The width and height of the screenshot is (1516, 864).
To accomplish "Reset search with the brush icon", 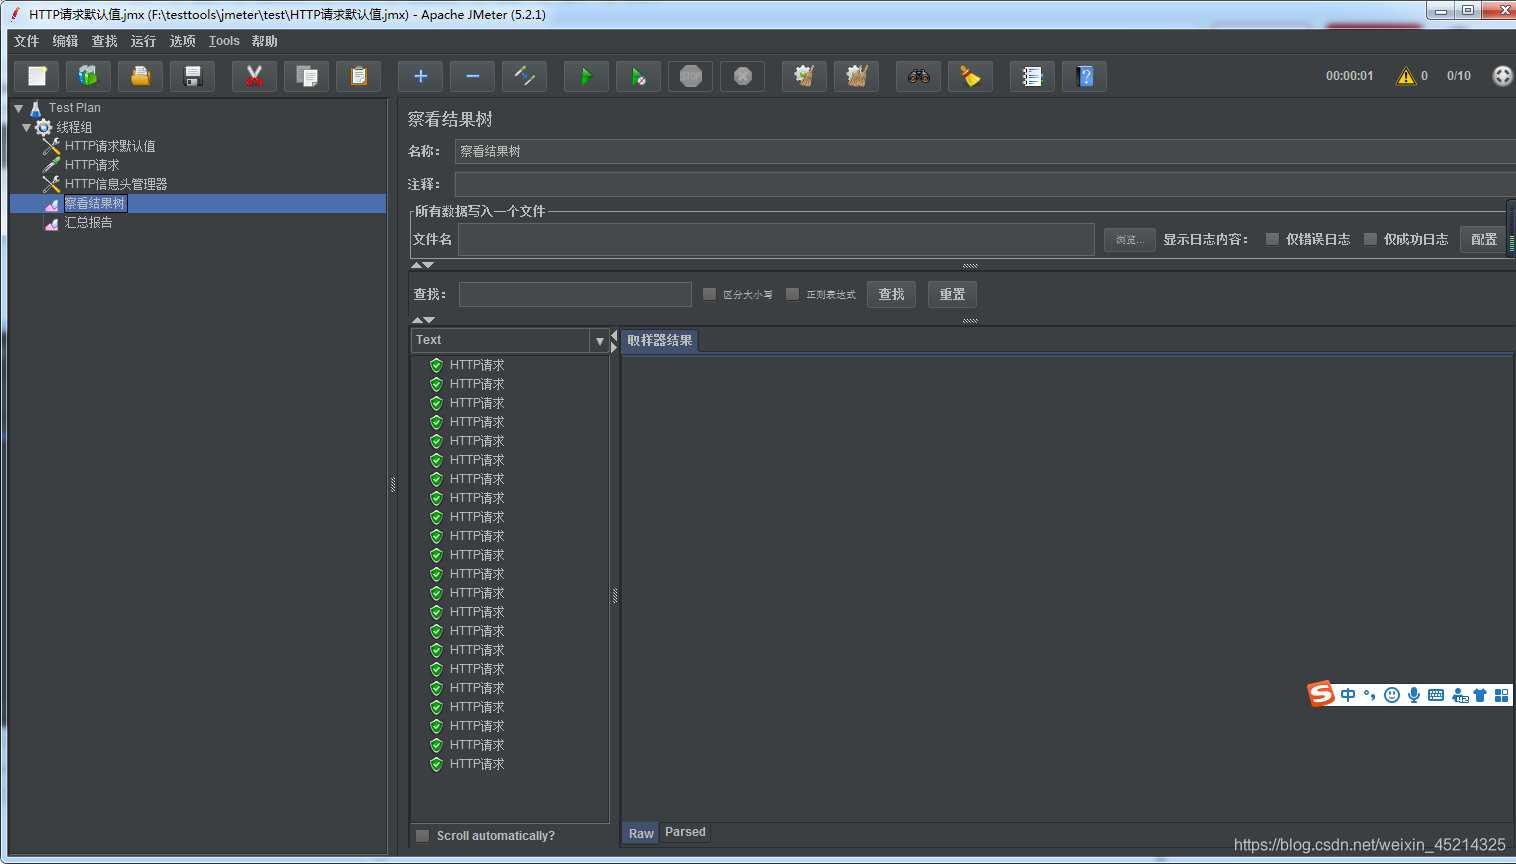I will pos(971,76).
